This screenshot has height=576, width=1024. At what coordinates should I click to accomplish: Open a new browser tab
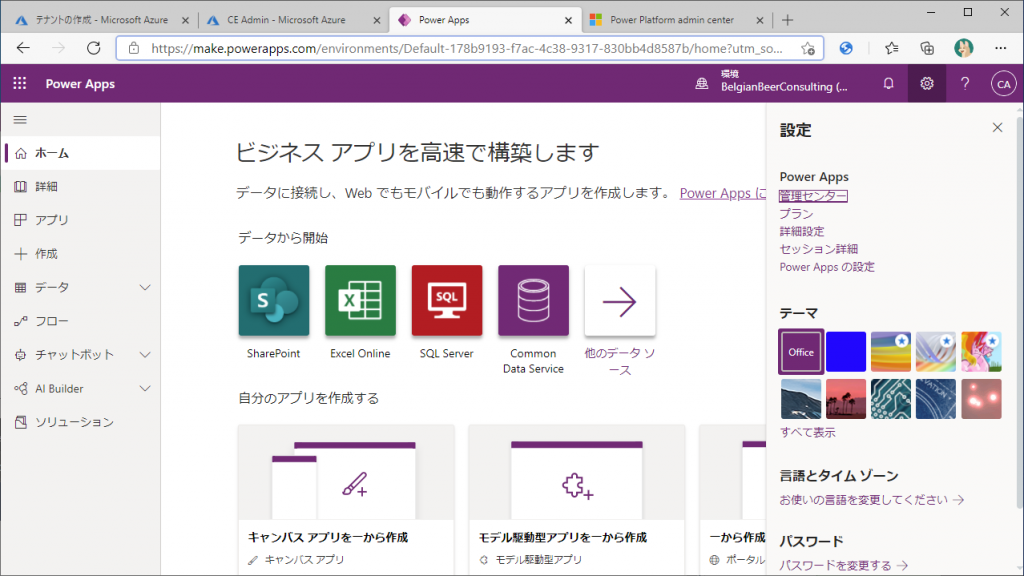[787, 20]
